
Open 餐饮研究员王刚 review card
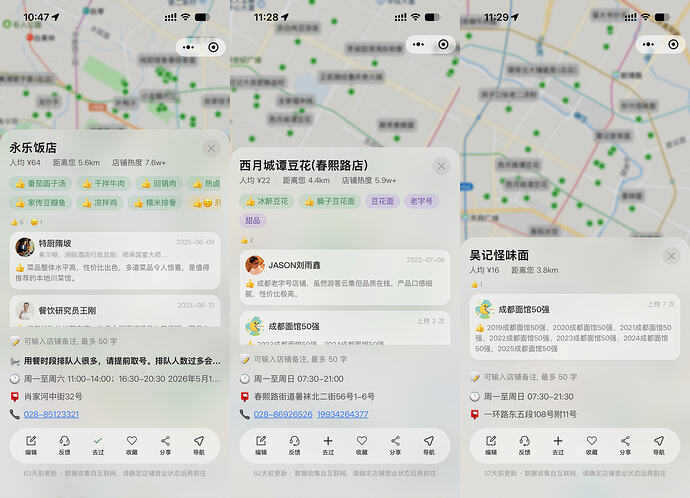[115, 311]
